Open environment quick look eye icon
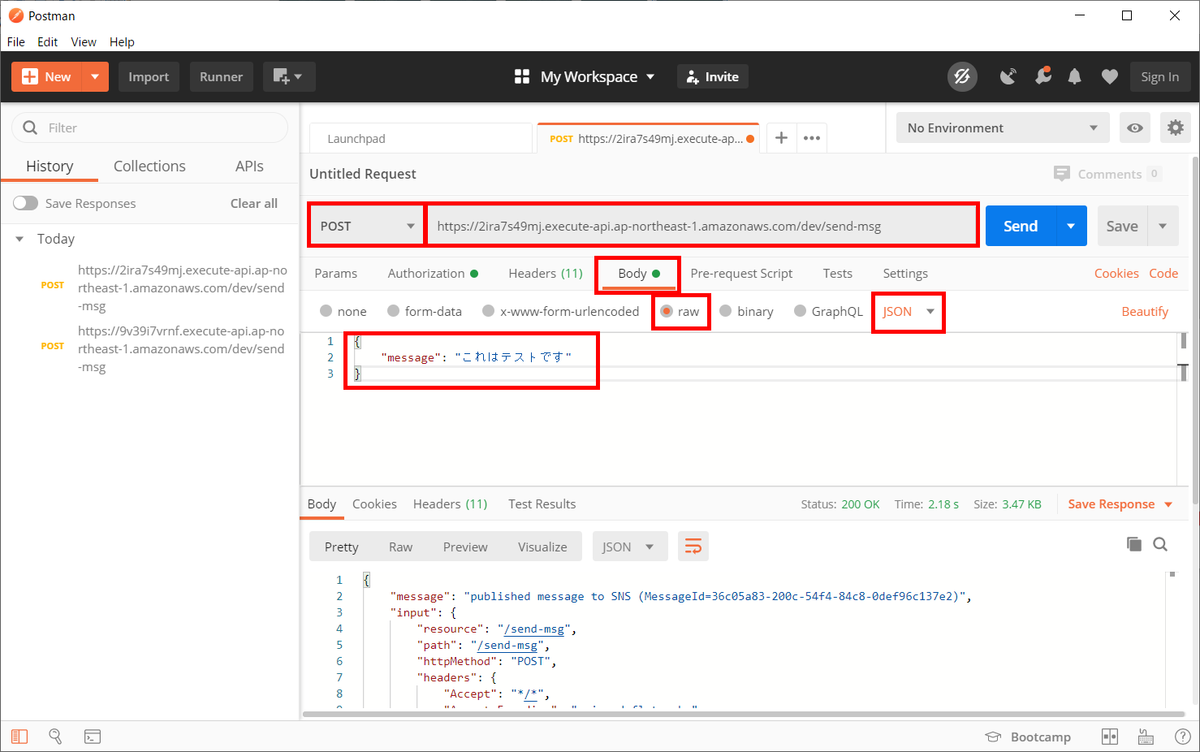Viewport: 1200px width, 752px height. tap(1135, 128)
